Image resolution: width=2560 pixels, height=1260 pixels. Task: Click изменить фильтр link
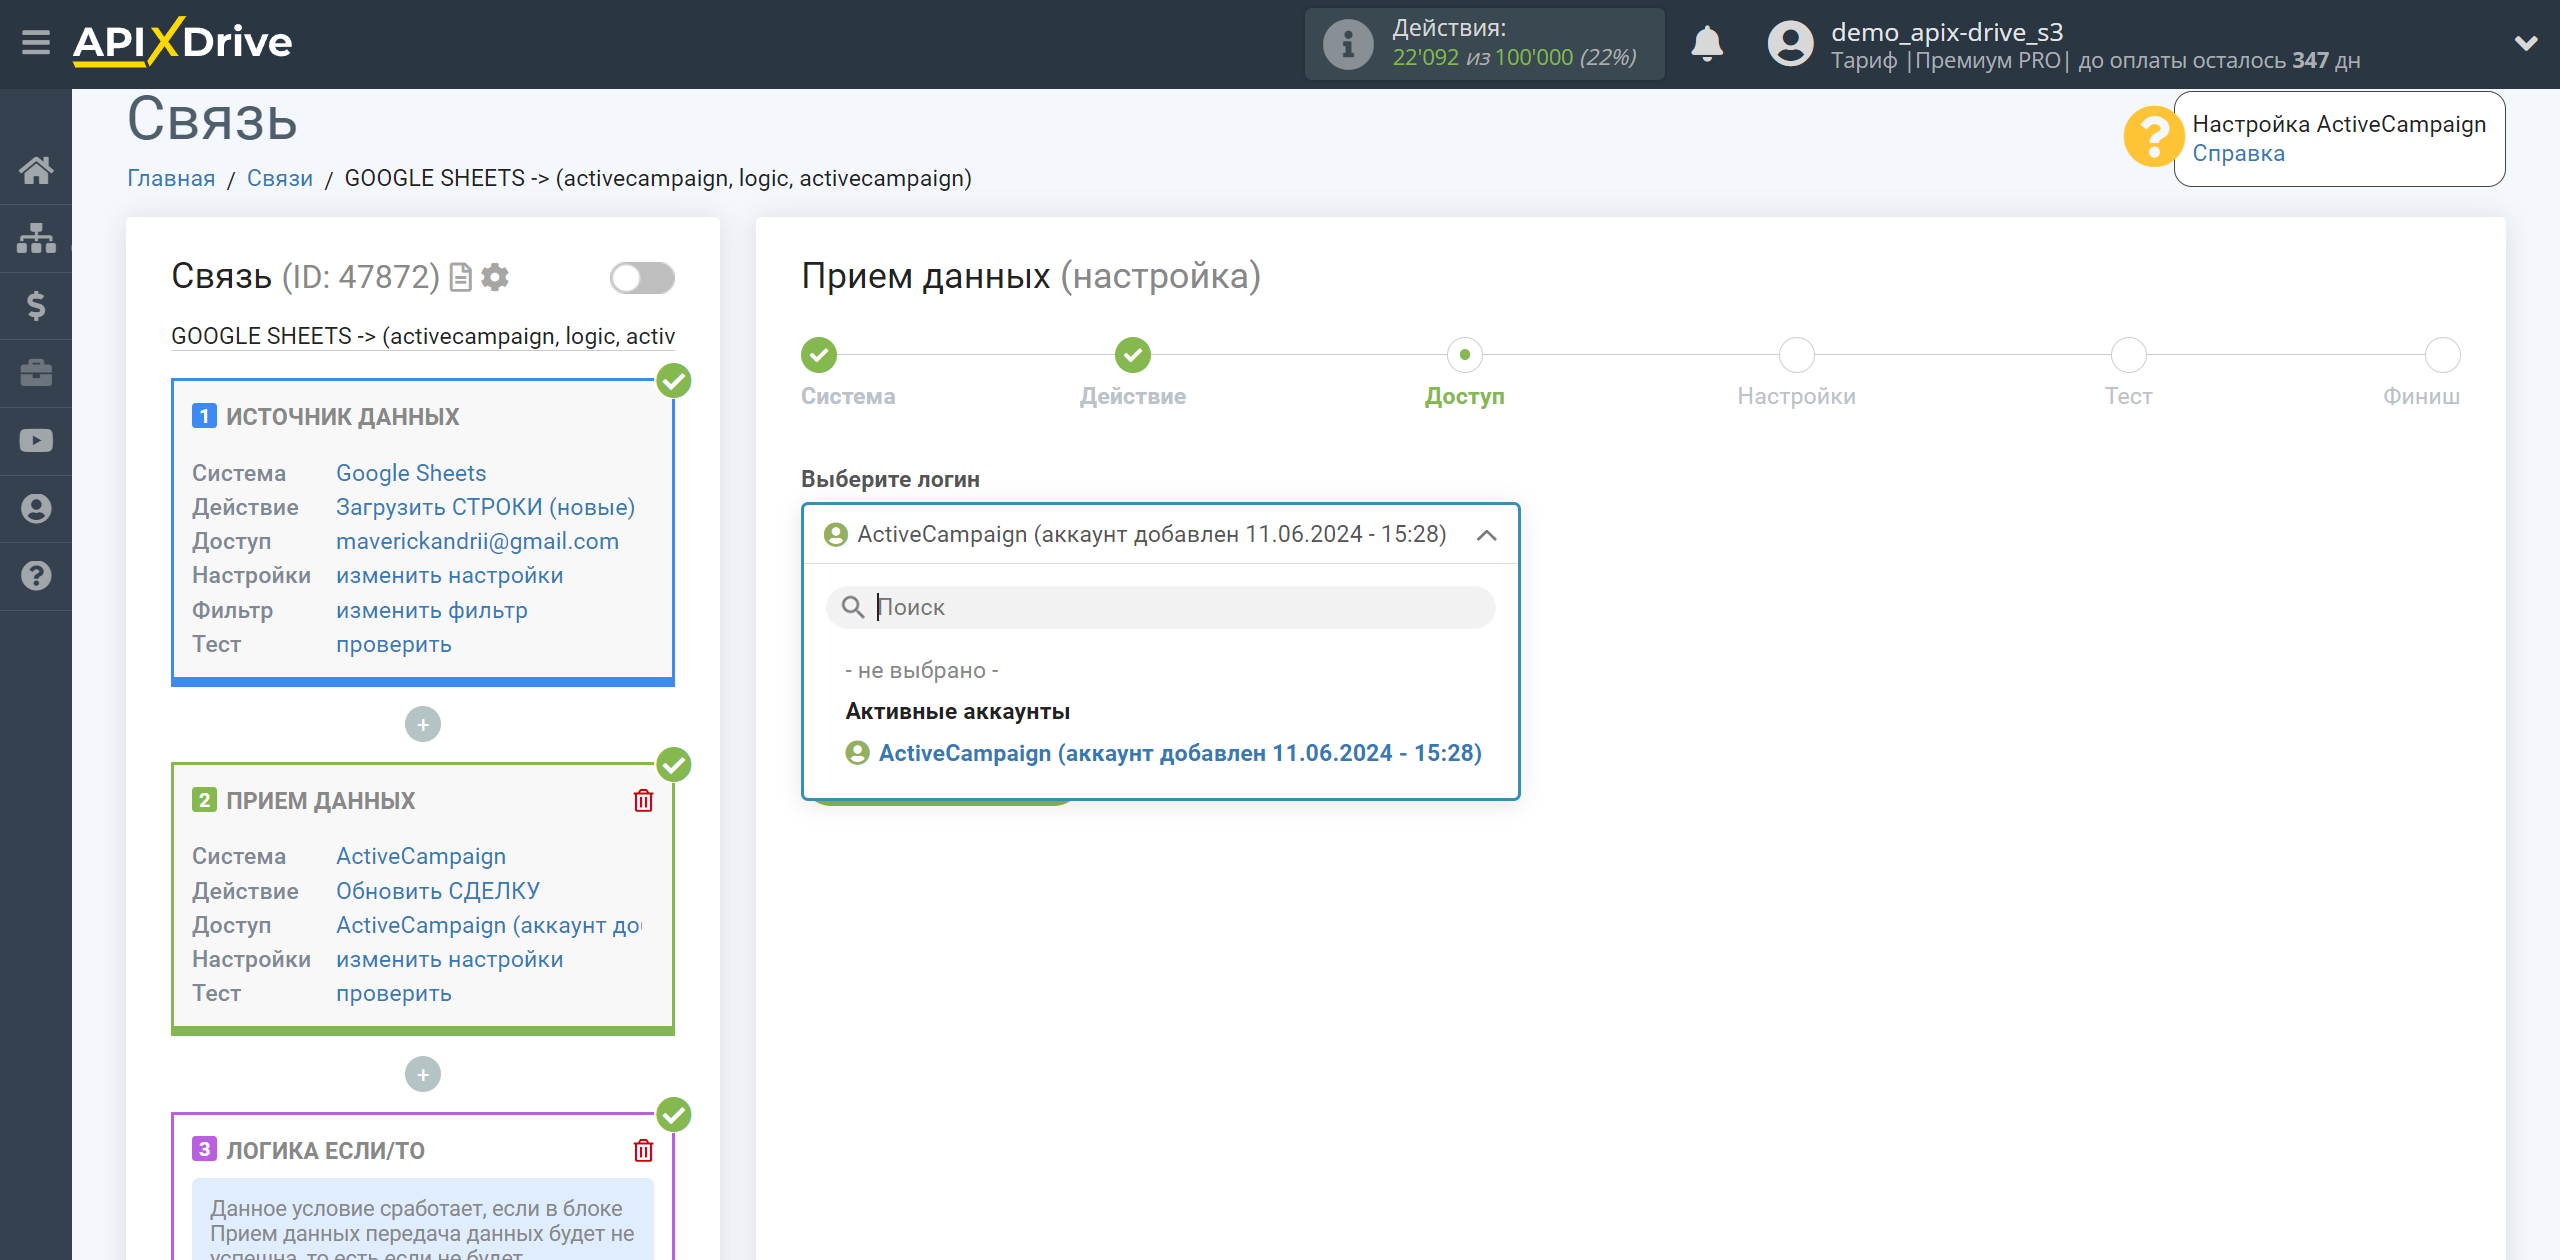click(432, 610)
